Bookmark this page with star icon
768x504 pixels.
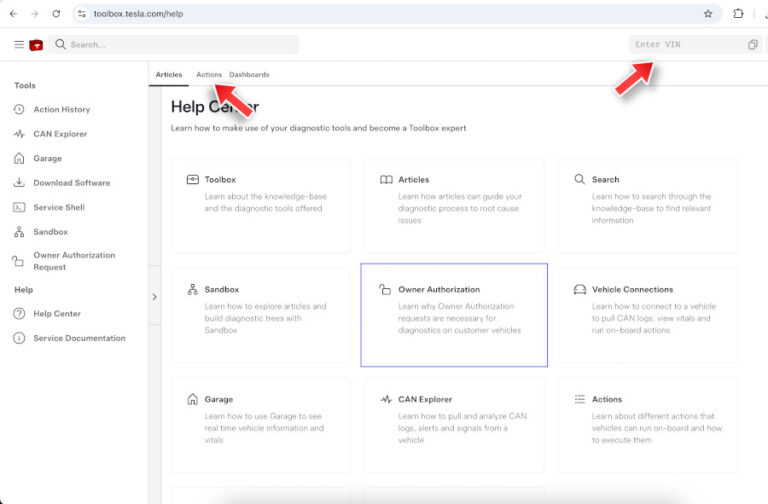point(708,14)
